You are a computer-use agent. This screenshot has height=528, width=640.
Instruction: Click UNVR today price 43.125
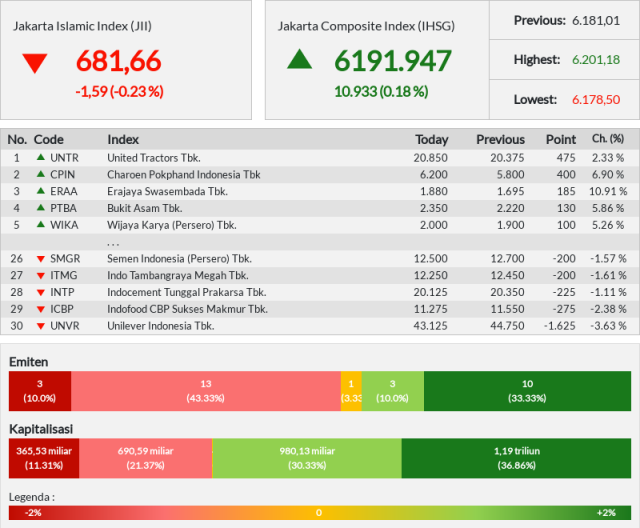(431, 326)
